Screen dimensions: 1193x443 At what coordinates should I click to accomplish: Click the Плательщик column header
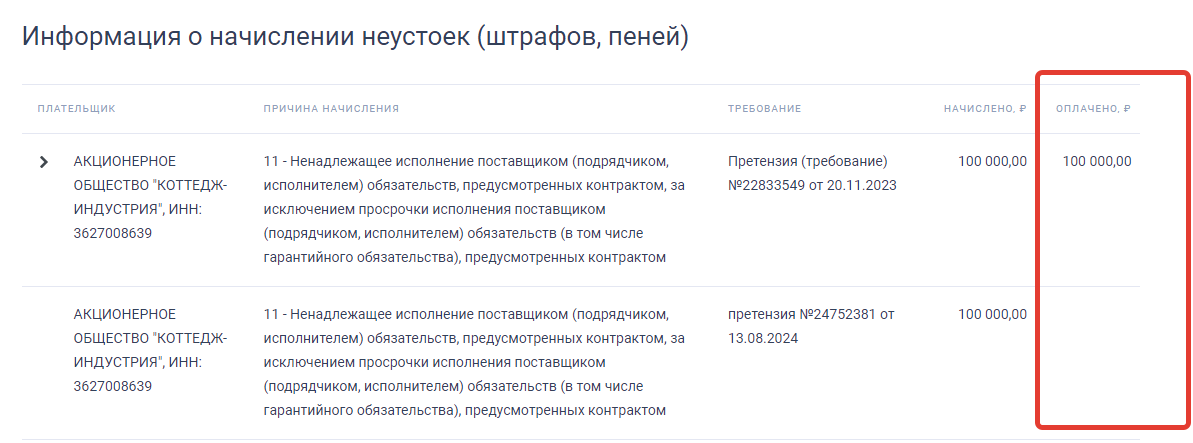coord(77,109)
